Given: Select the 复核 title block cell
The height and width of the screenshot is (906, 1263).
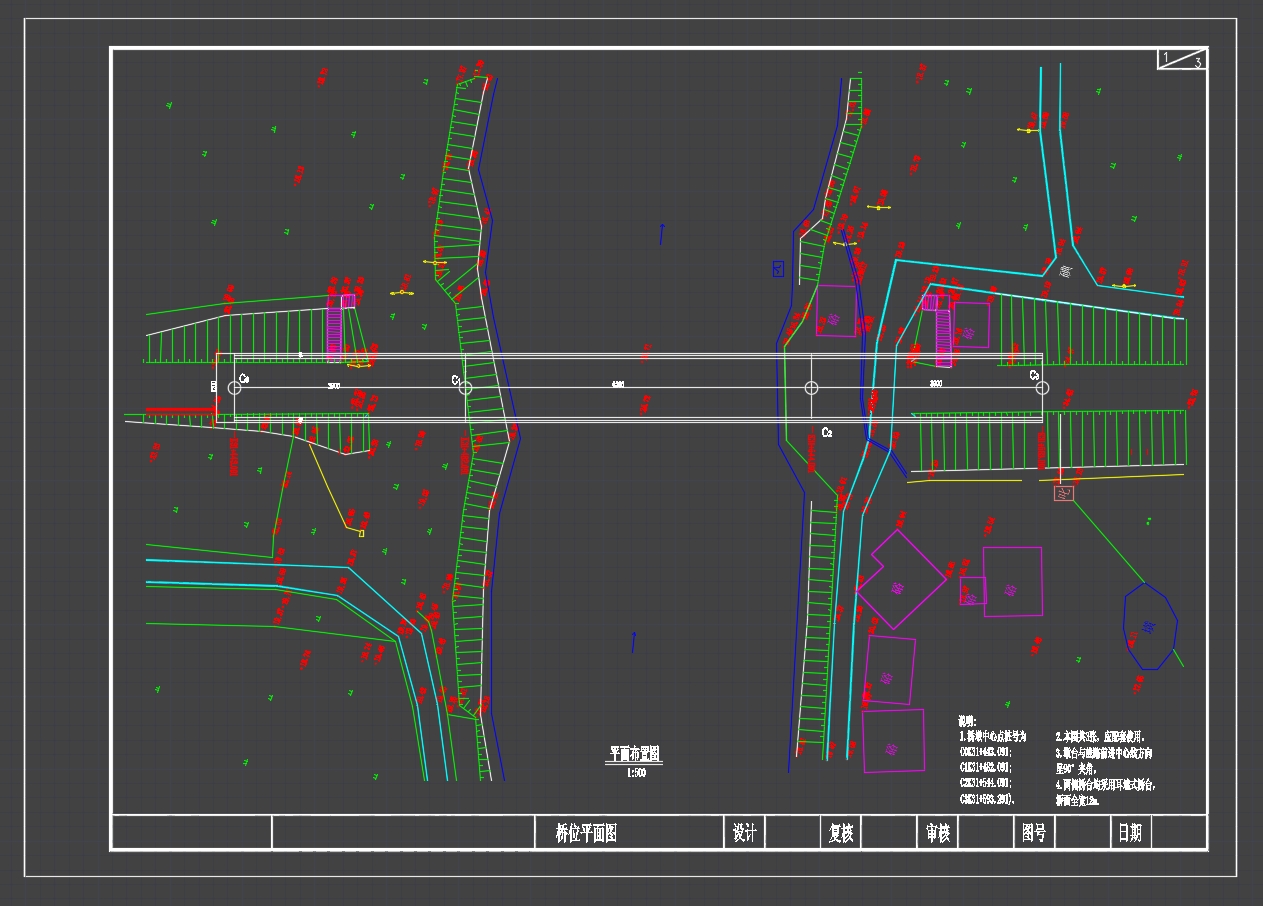Looking at the screenshot, I should tap(841, 833).
